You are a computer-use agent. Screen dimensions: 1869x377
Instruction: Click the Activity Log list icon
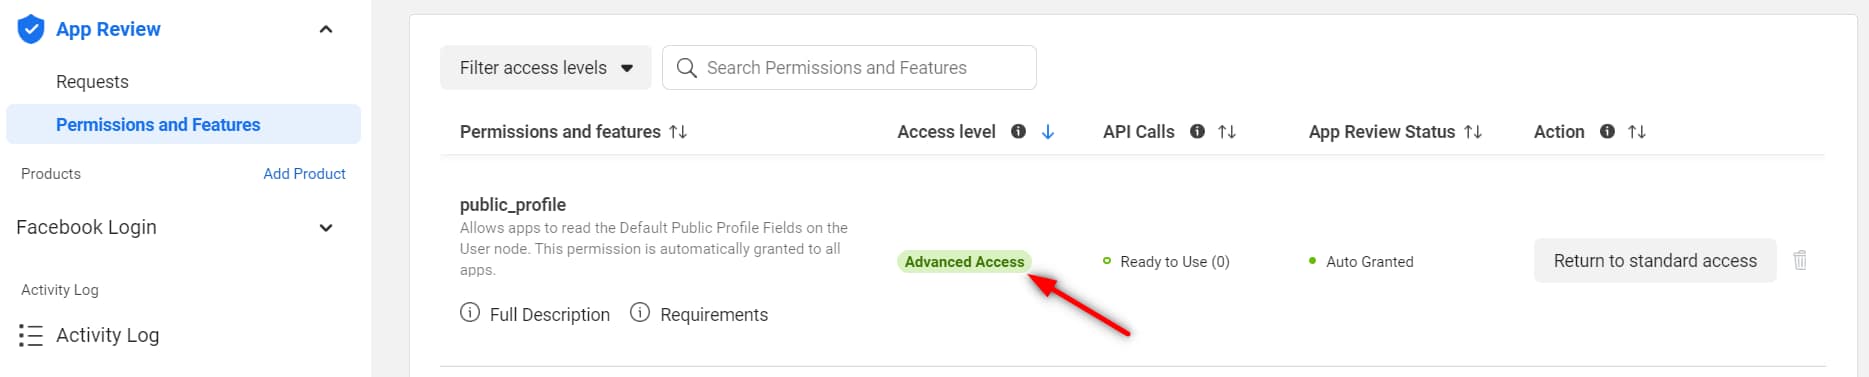(x=31, y=335)
